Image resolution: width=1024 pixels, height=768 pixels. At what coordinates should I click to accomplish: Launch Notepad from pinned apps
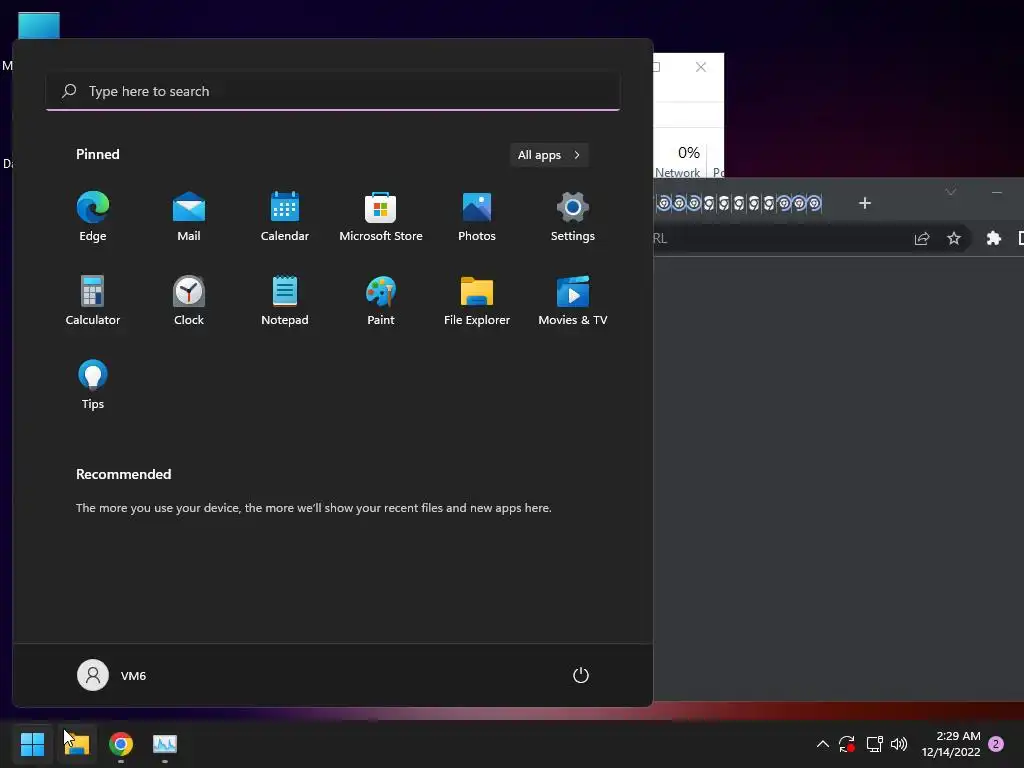(x=285, y=301)
